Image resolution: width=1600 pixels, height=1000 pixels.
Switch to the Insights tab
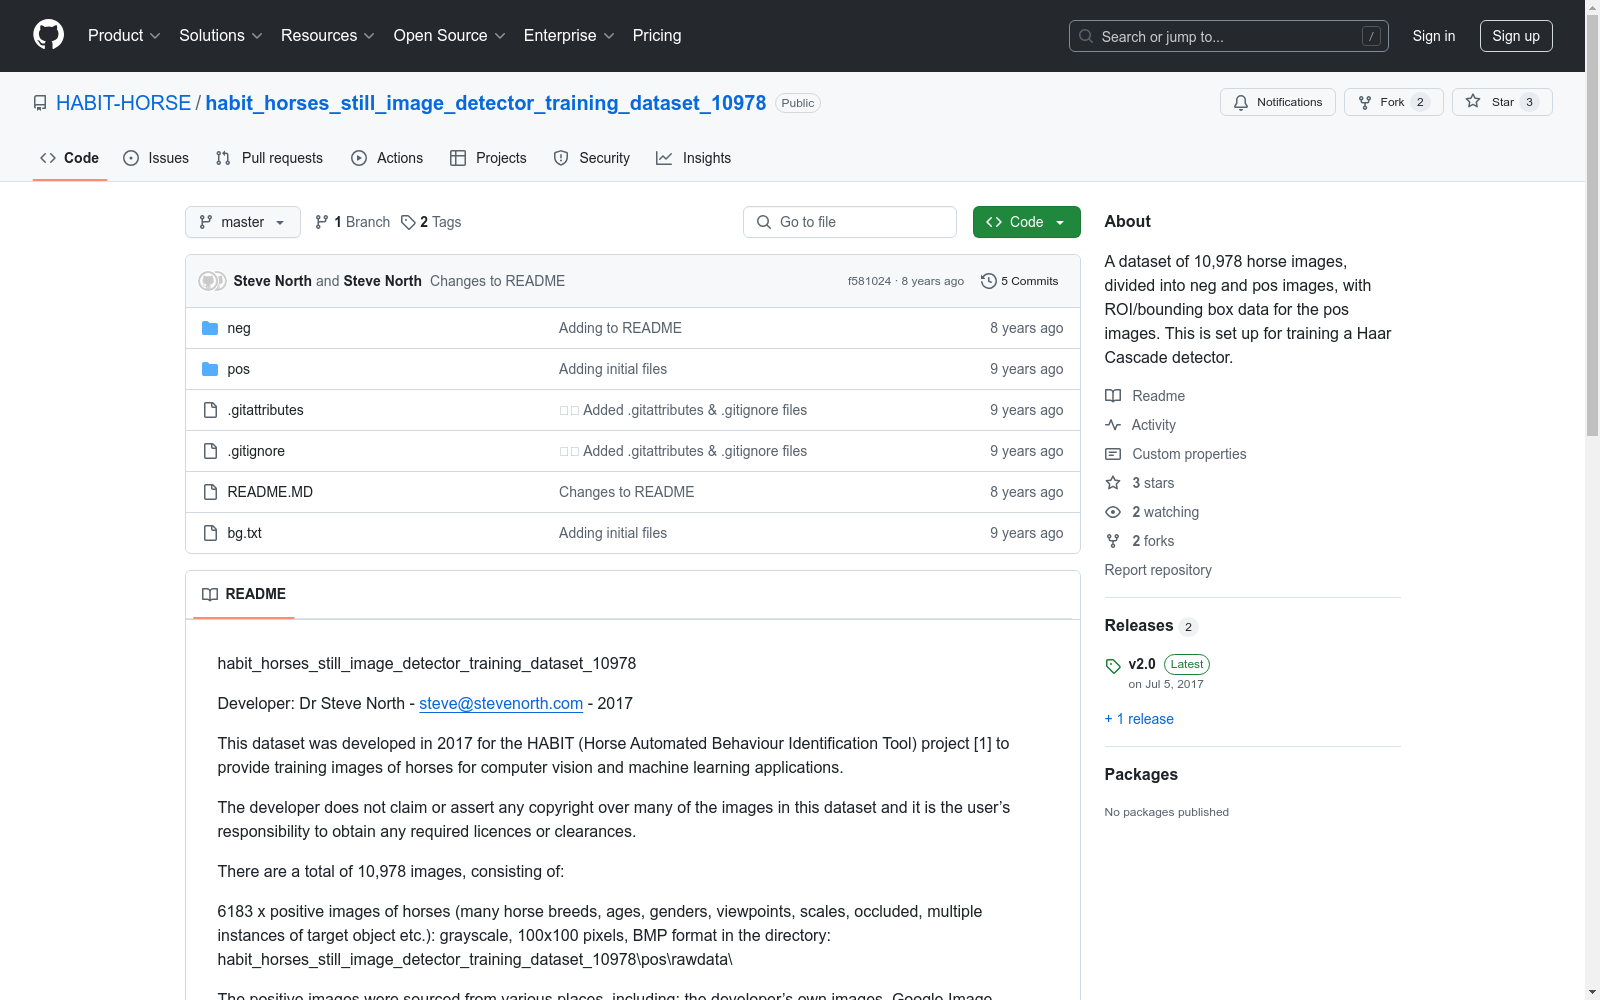pyautogui.click(x=694, y=158)
